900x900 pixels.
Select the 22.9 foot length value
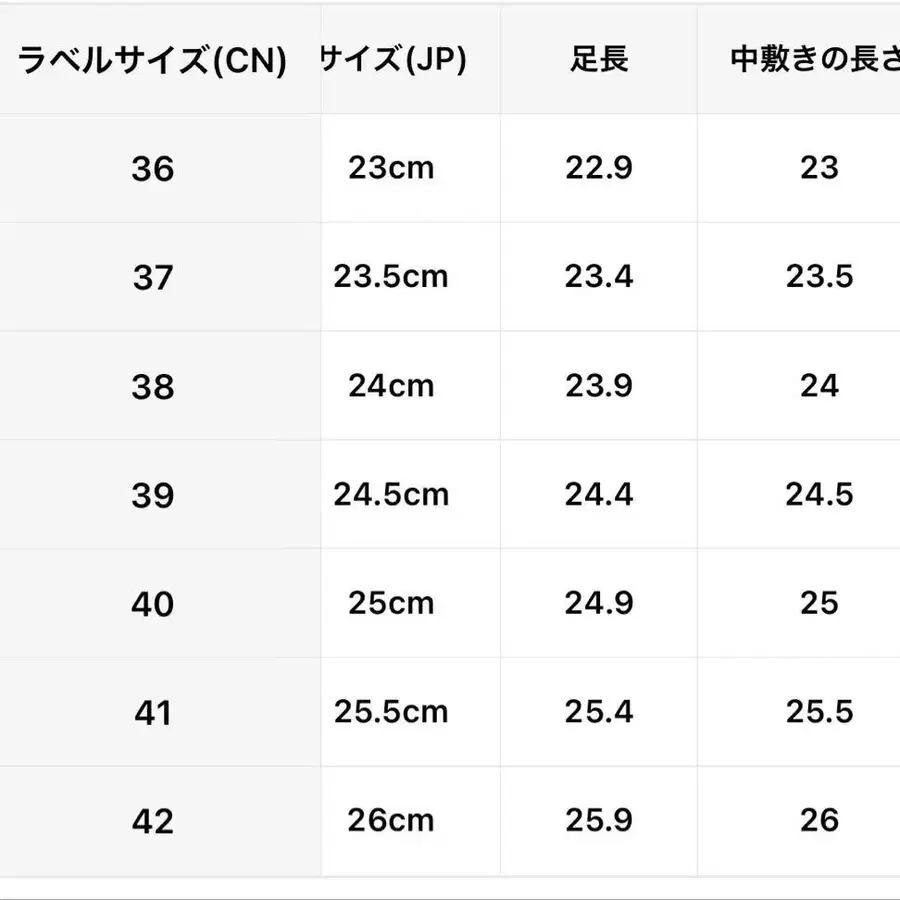[x=598, y=168]
